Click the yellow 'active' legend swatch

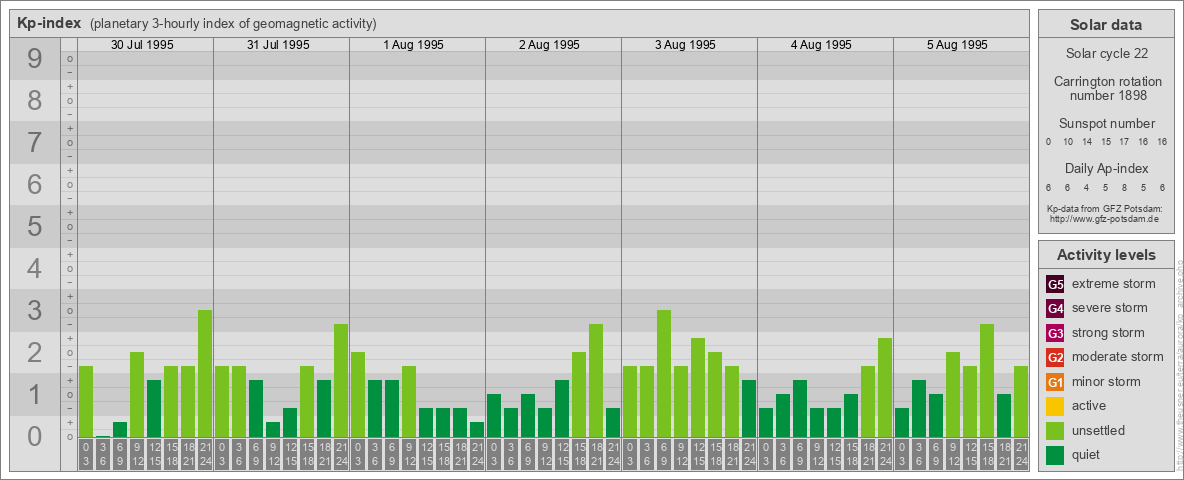[1055, 406]
